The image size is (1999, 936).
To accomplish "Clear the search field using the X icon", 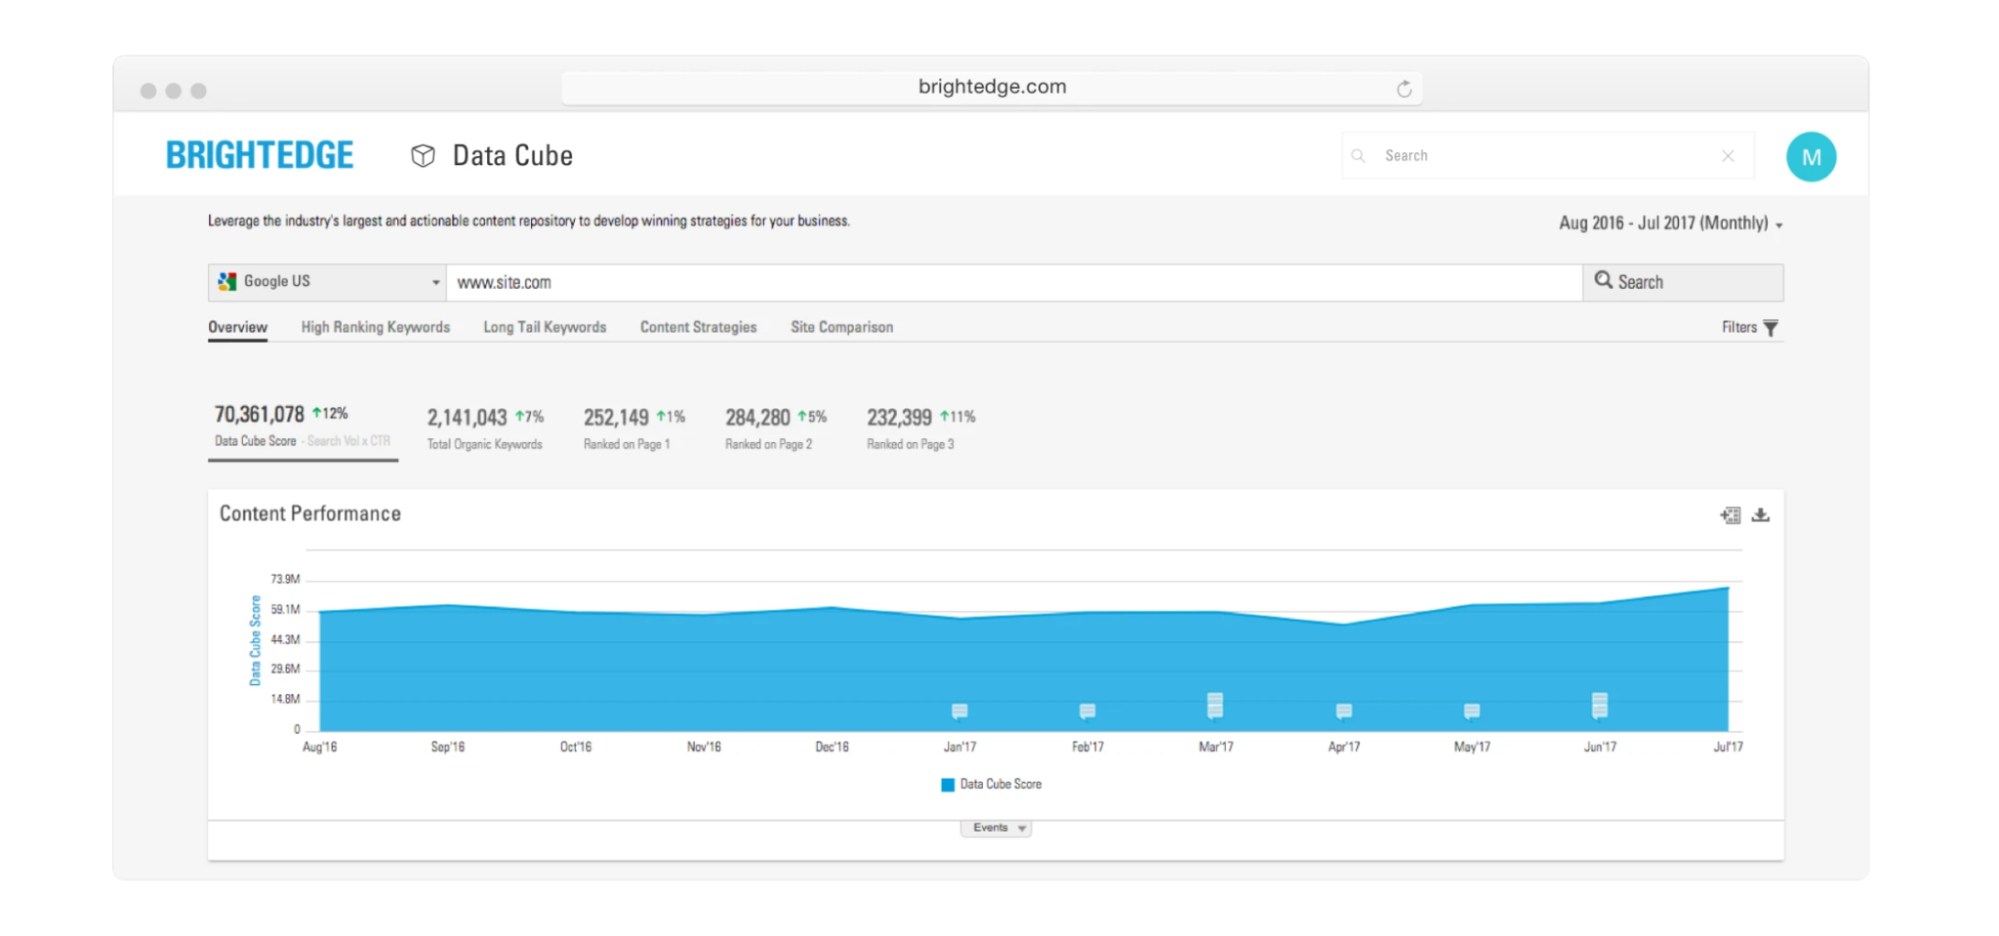I will coord(1728,156).
